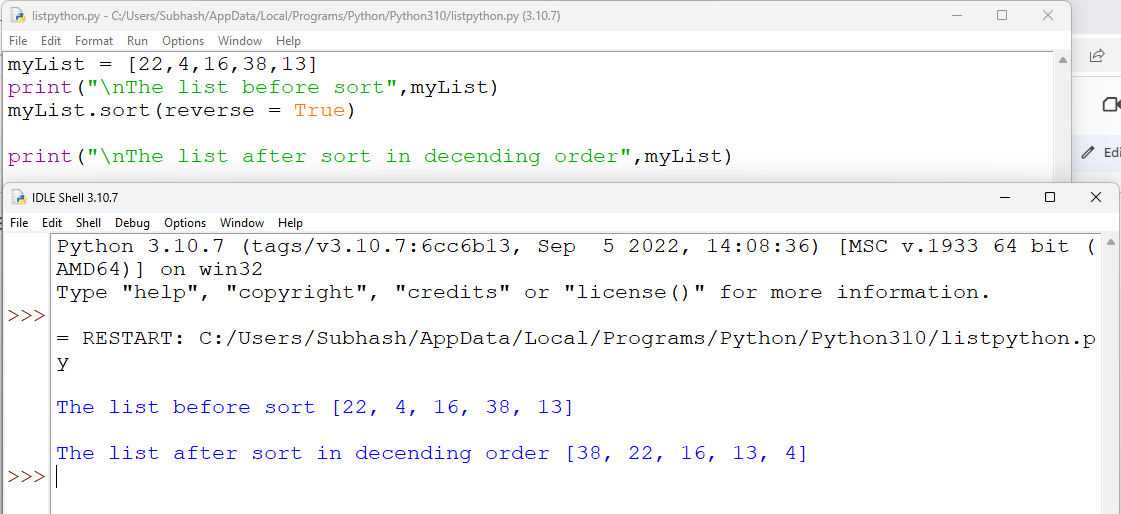Viewport: 1121px width, 514px height.
Task: Close the listpython.py editor window
Action: tap(1047, 15)
